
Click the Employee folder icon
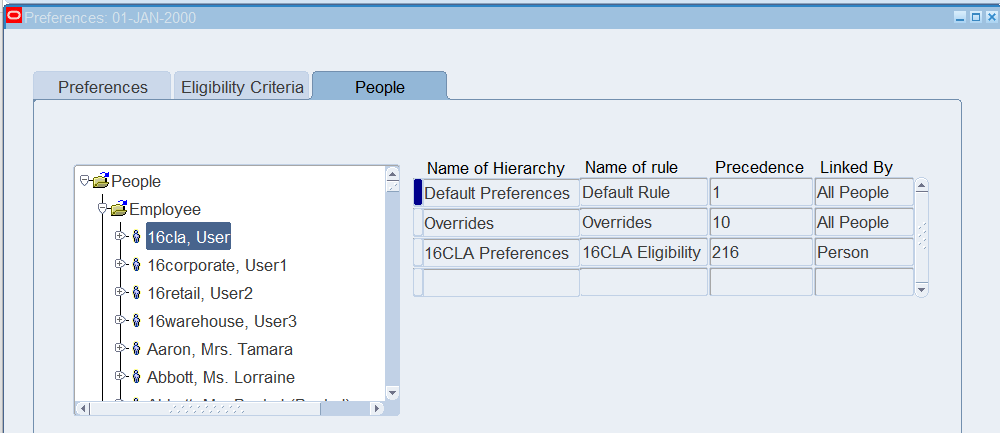point(118,209)
